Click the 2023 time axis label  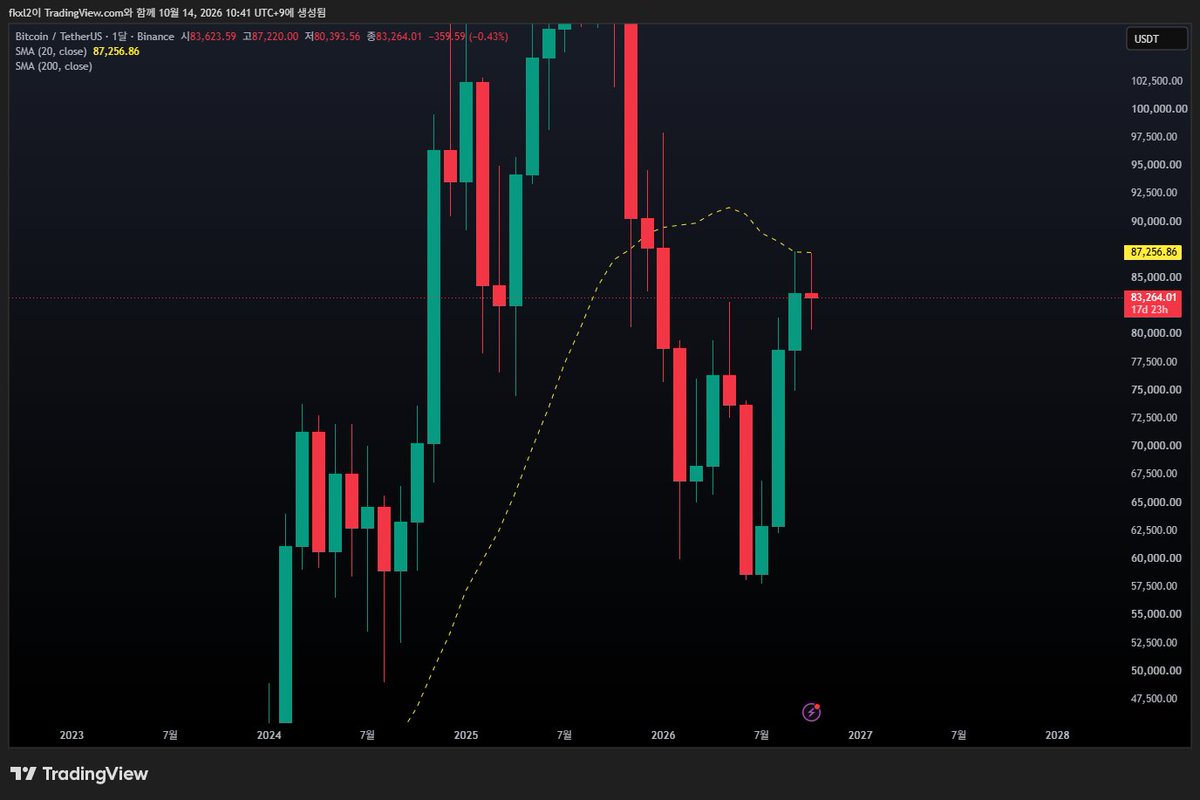[x=72, y=734]
